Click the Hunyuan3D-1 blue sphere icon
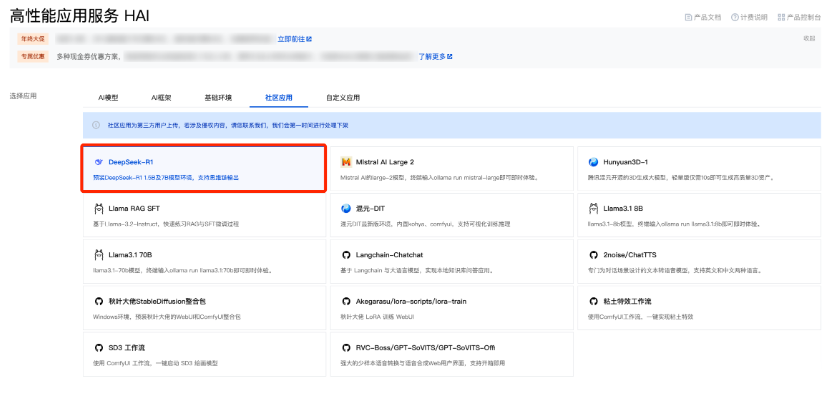The image size is (840, 415). pyautogui.click(x=593, y=162)
